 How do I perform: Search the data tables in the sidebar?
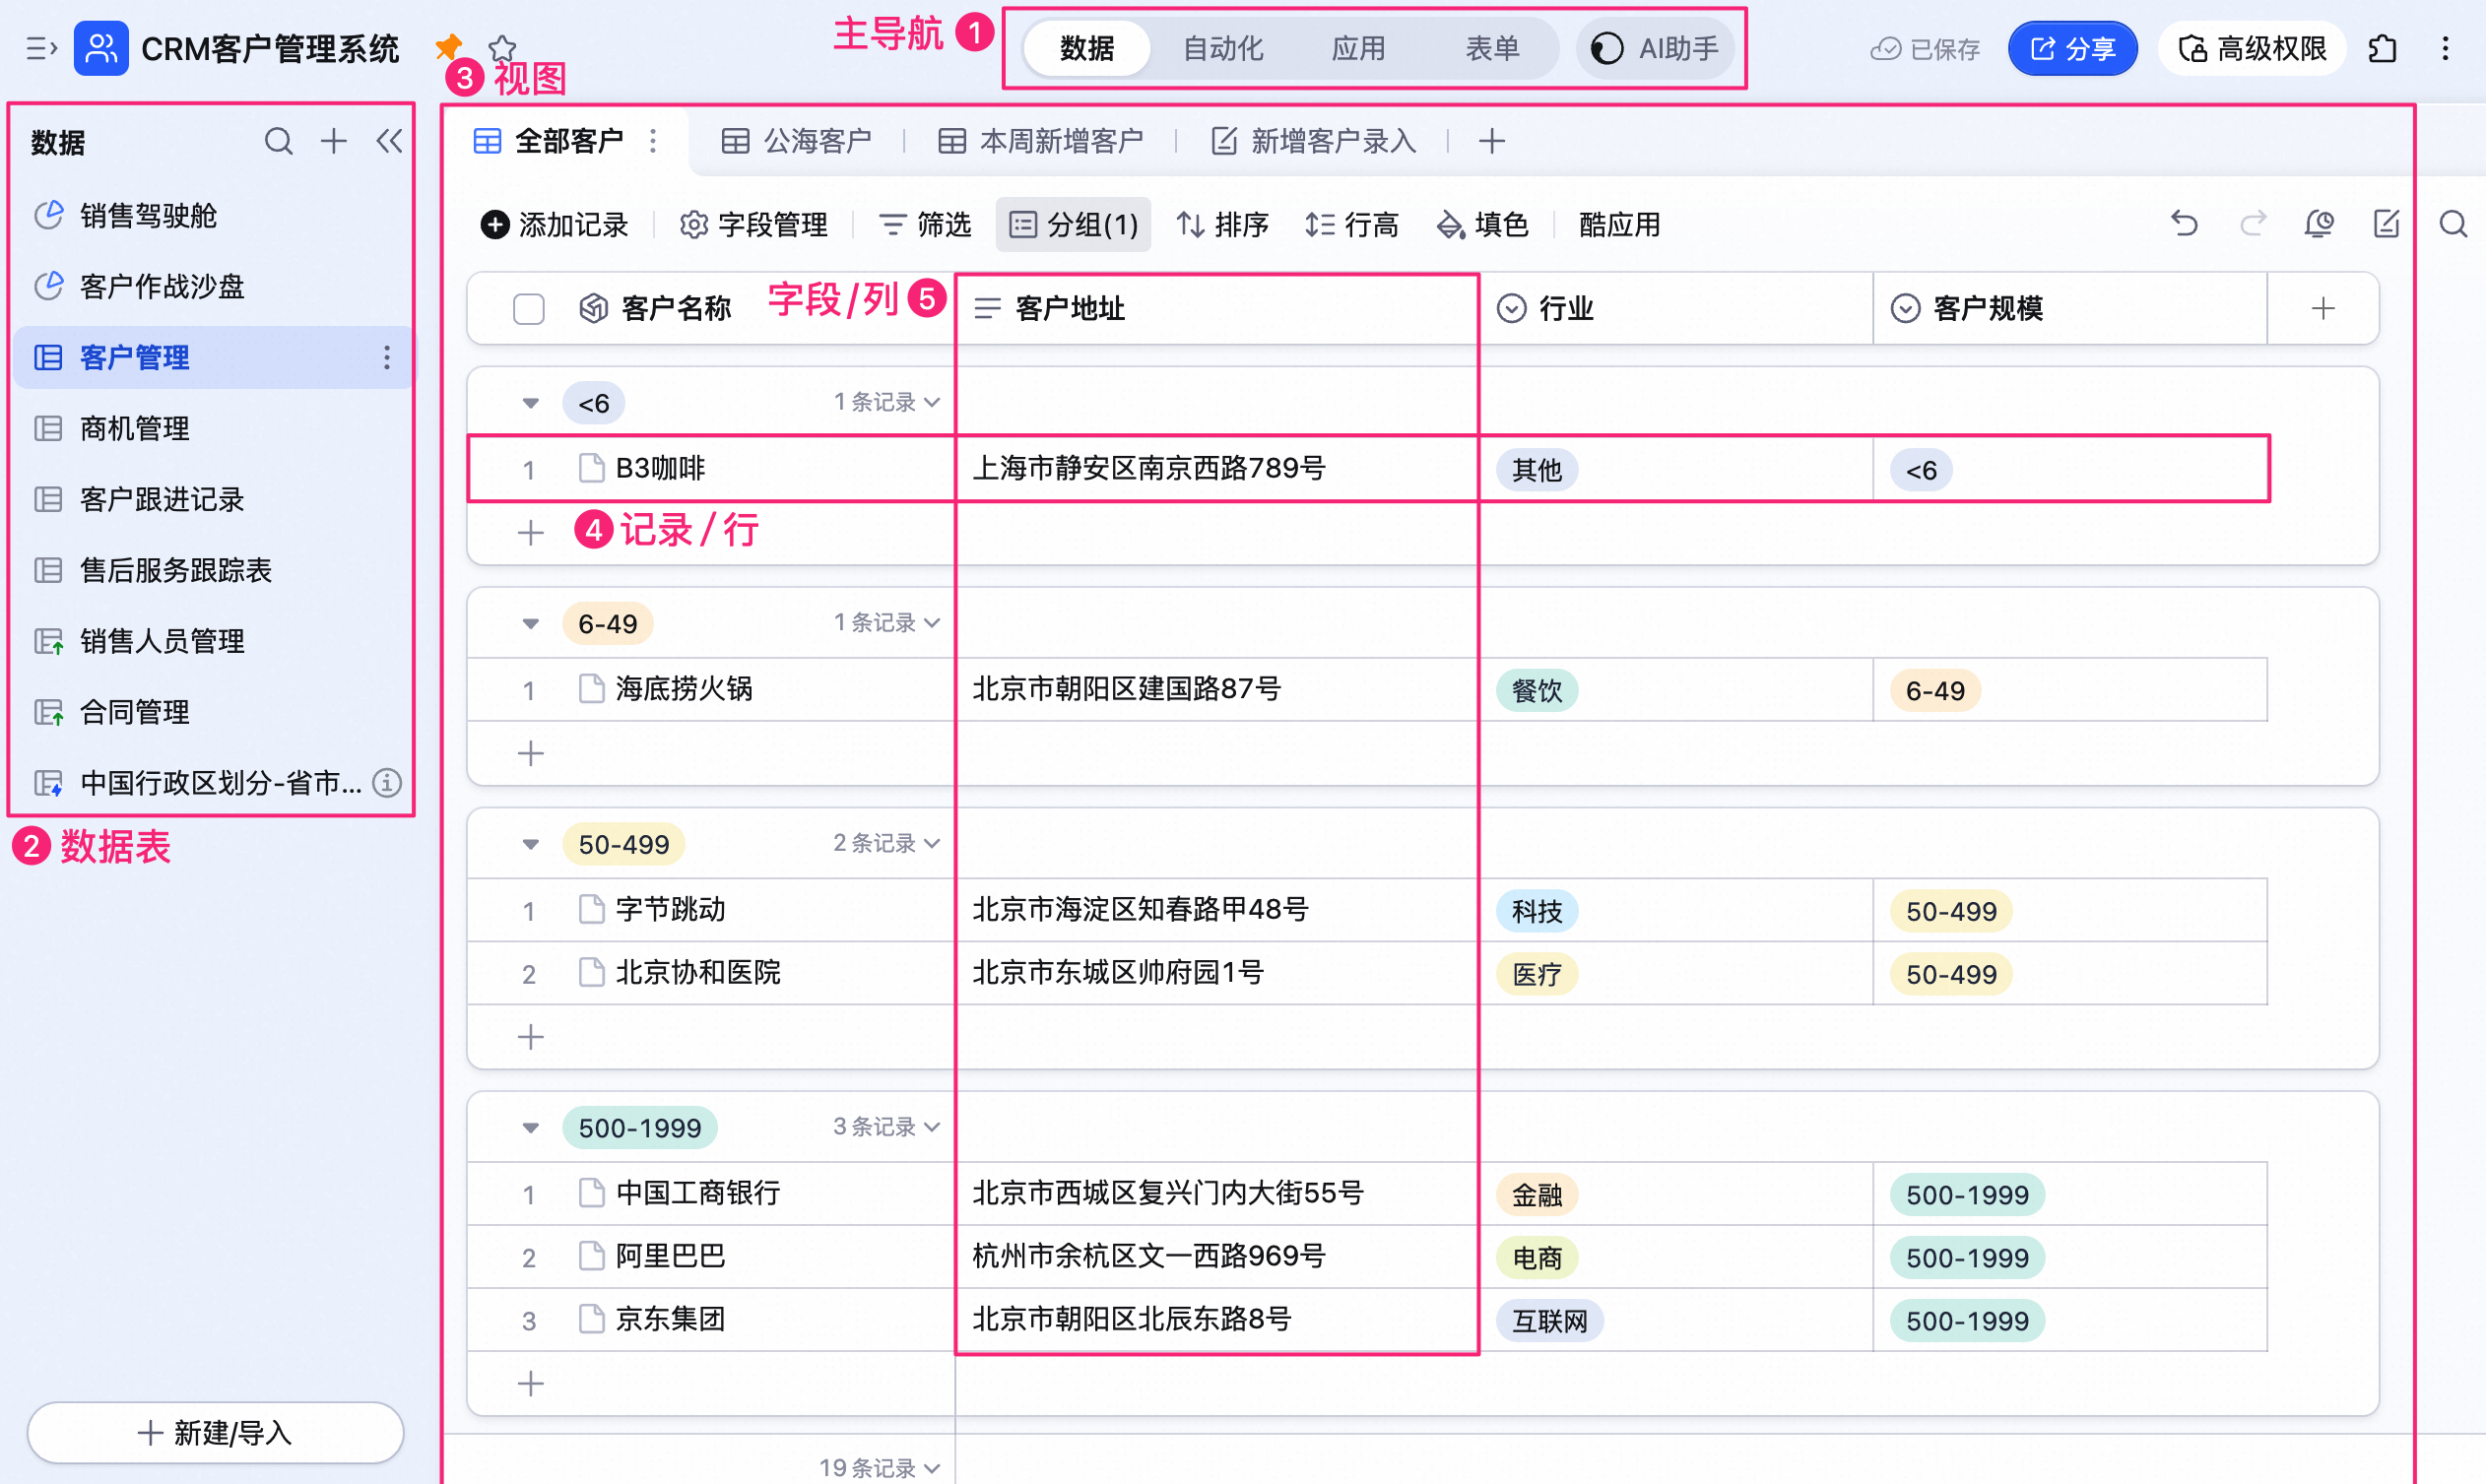[279, 141]
